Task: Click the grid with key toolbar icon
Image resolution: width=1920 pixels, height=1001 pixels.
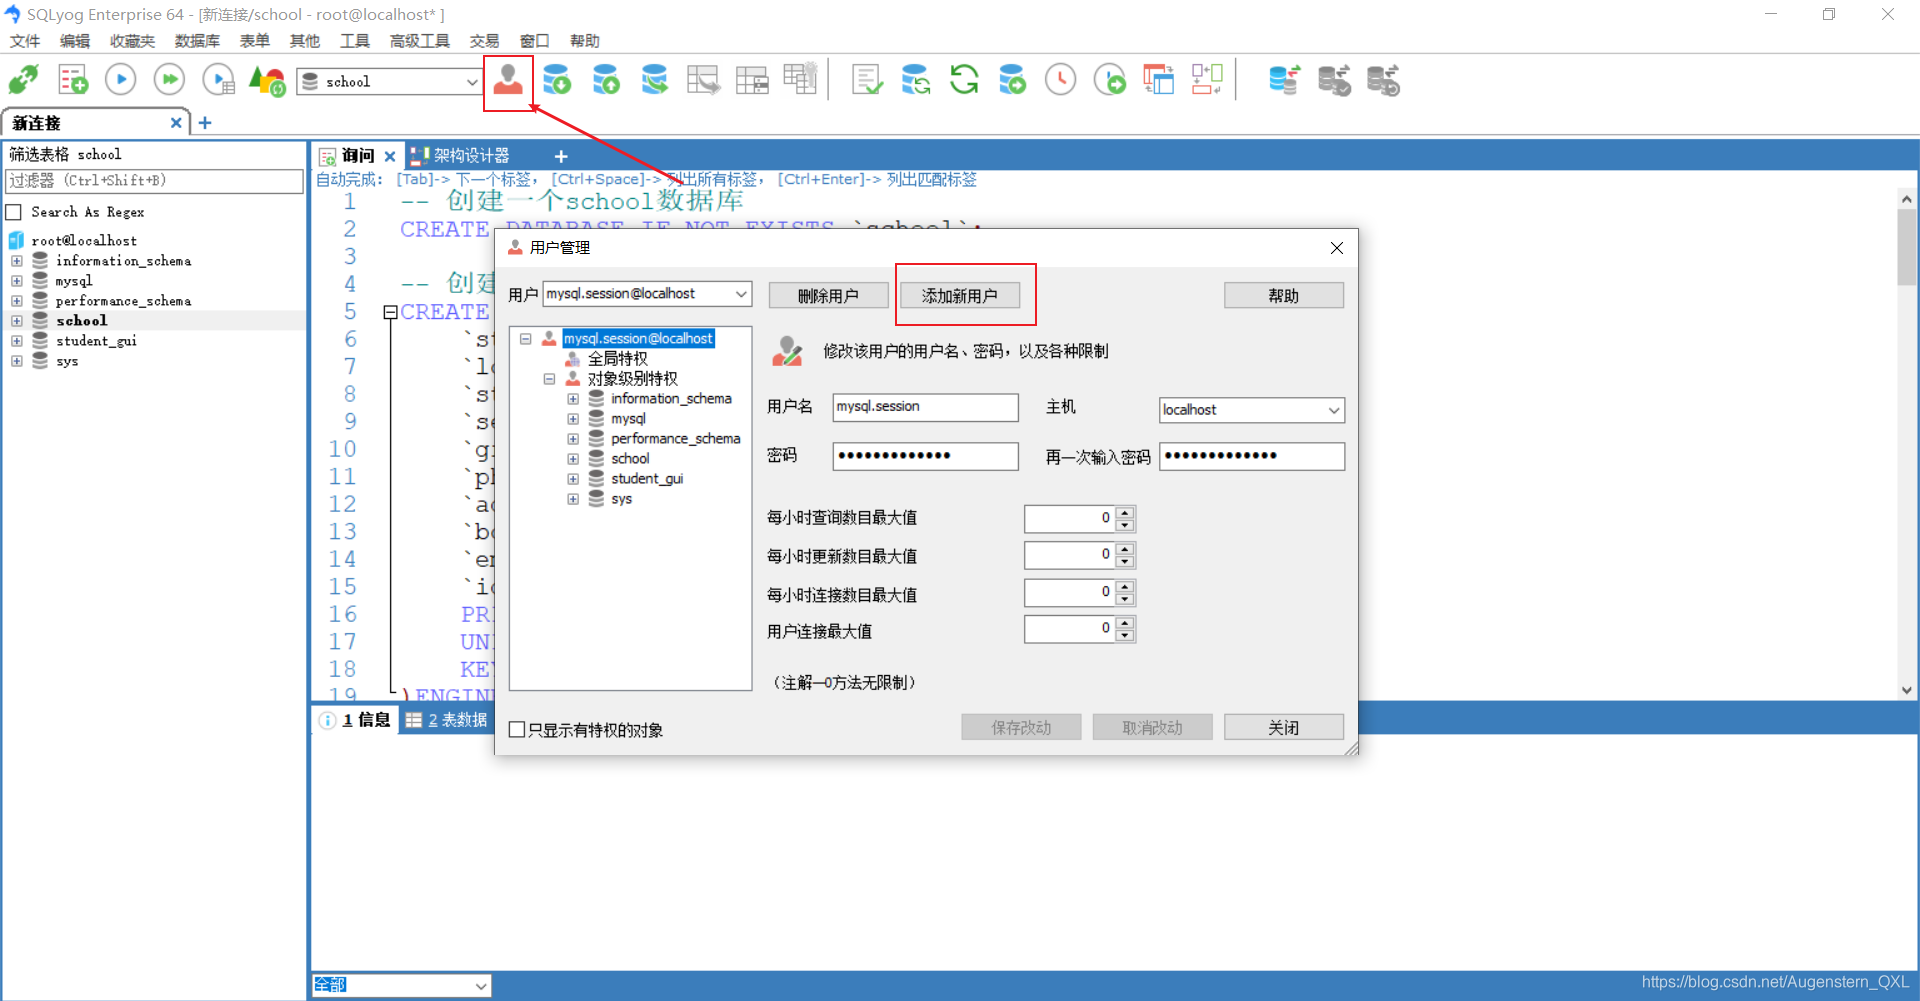Action: click(800, 80)
